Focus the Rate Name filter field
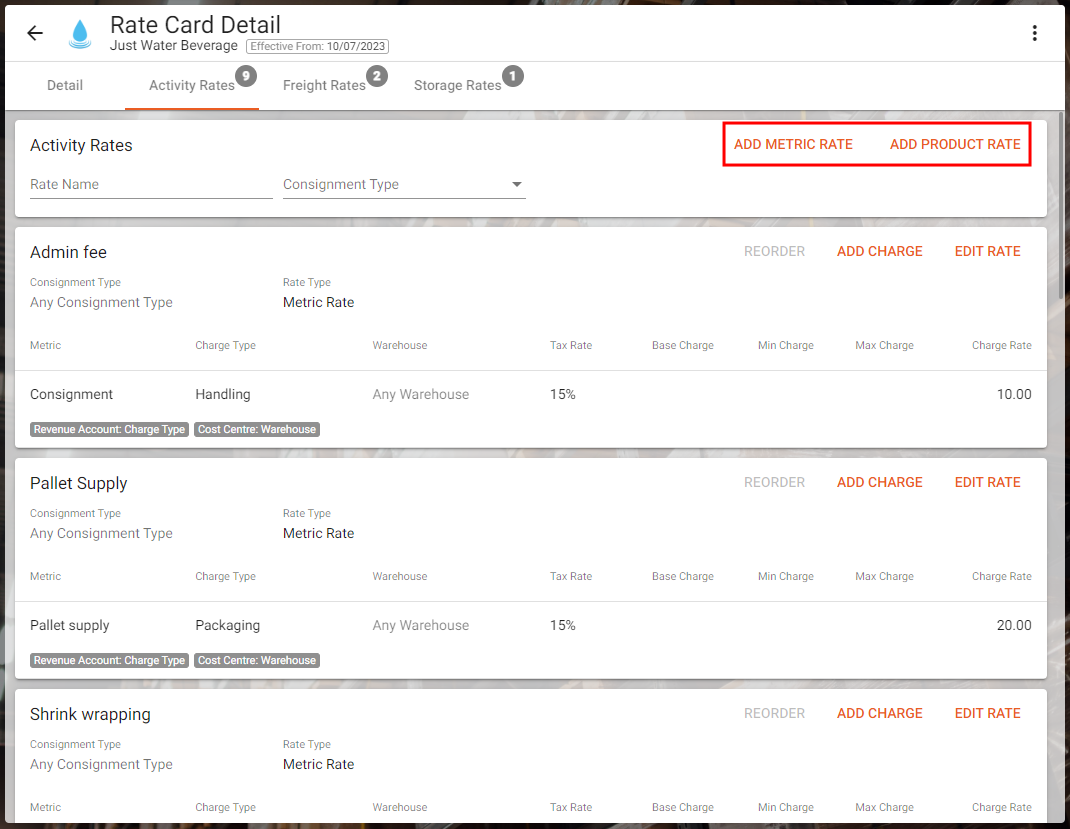 pos(151,184)
